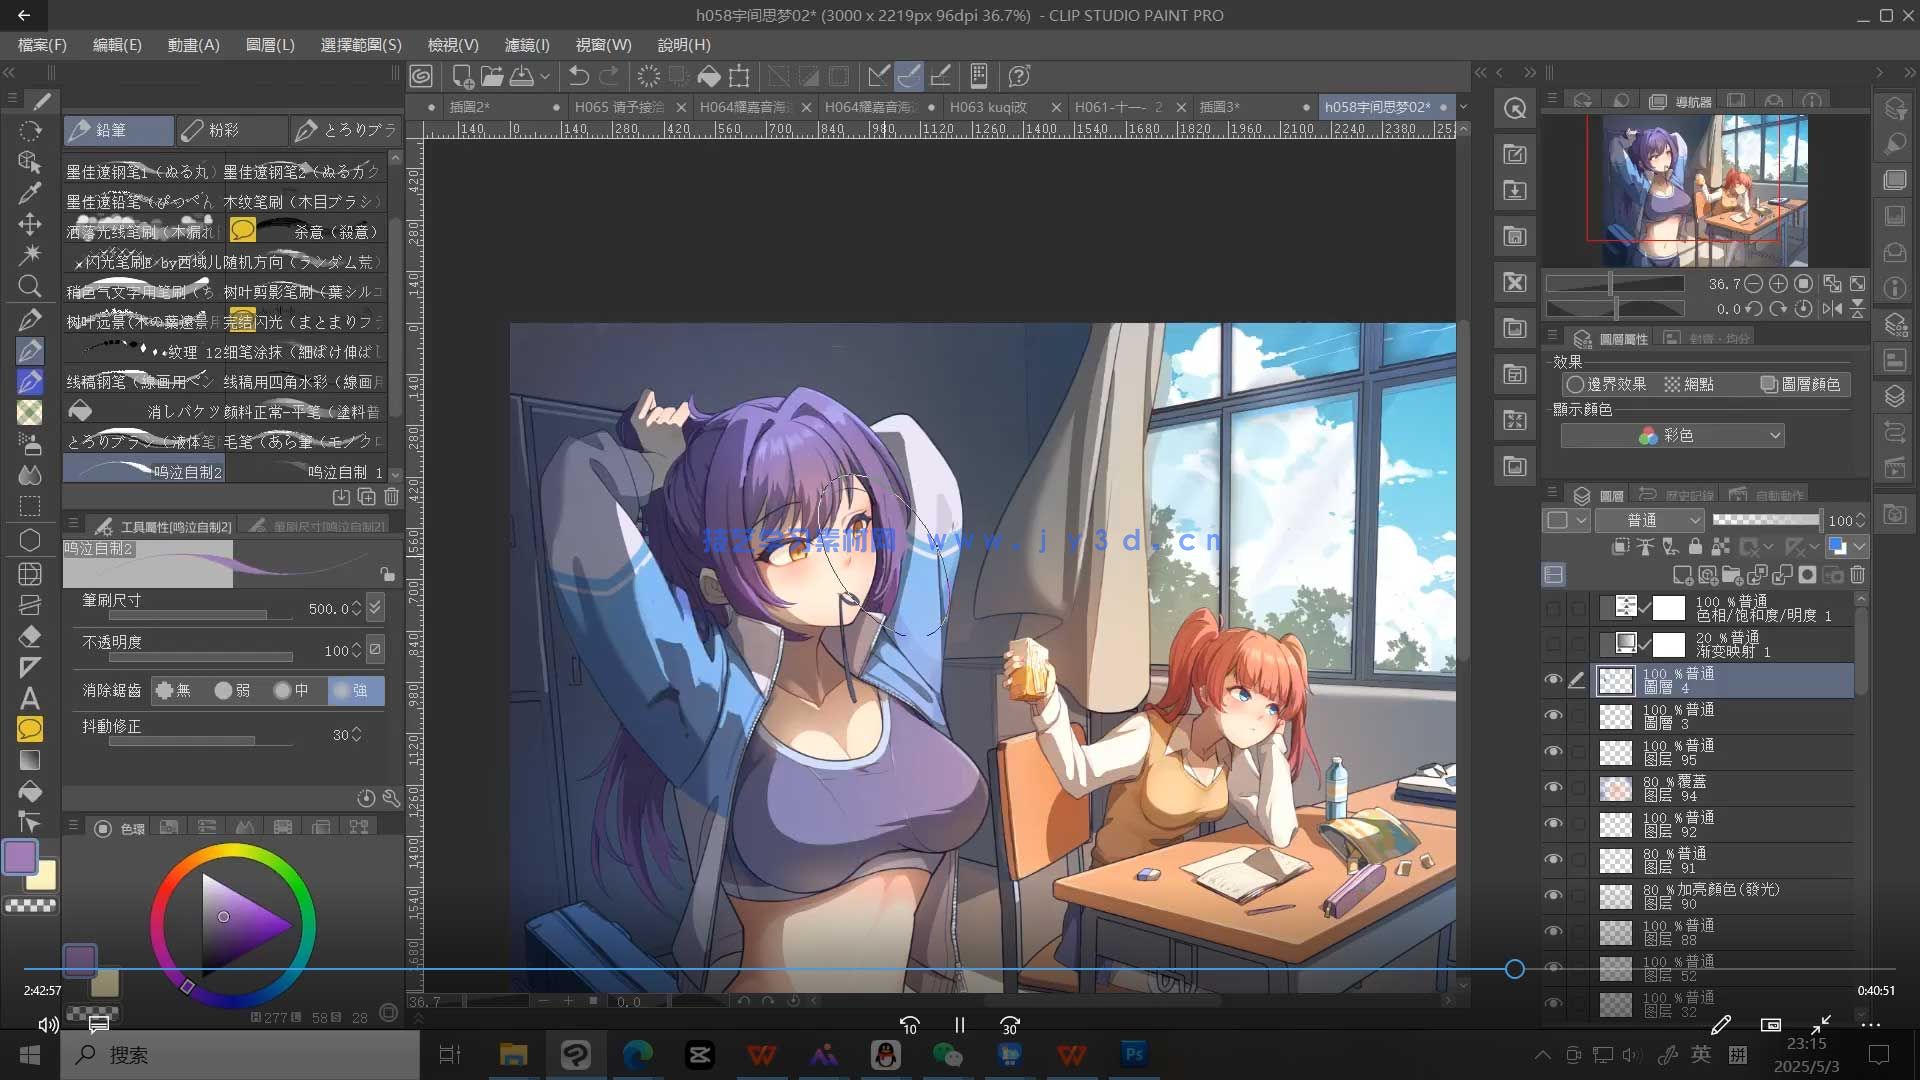Click the 邊界效果 effect button

click(x=1606, y=385)
